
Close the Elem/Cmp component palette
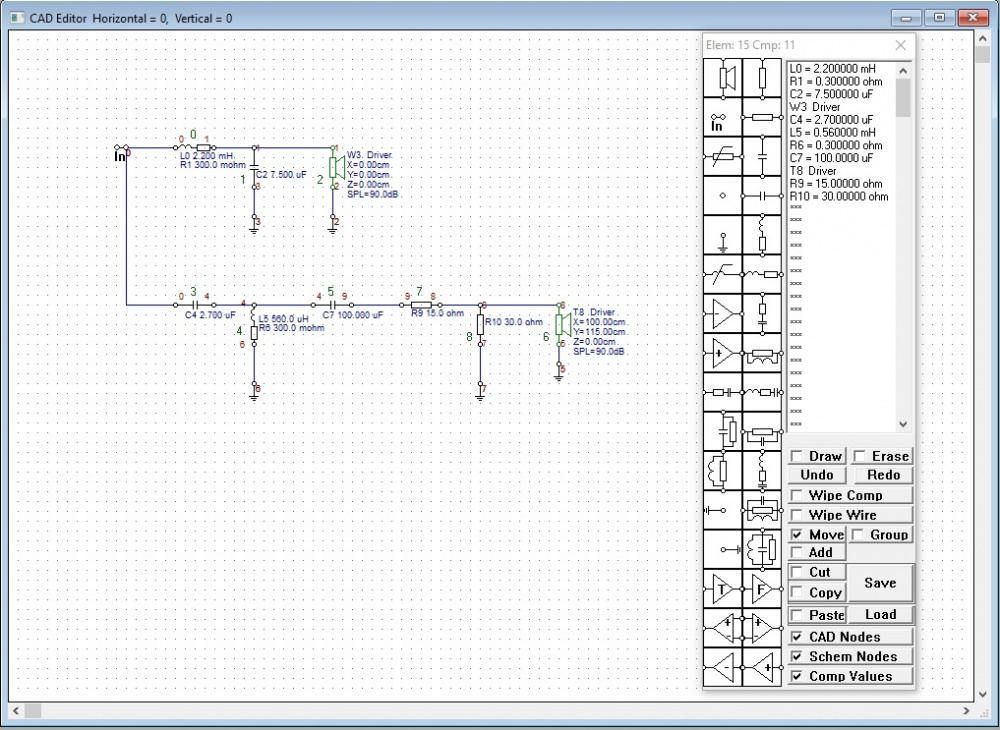pos(900,45)
